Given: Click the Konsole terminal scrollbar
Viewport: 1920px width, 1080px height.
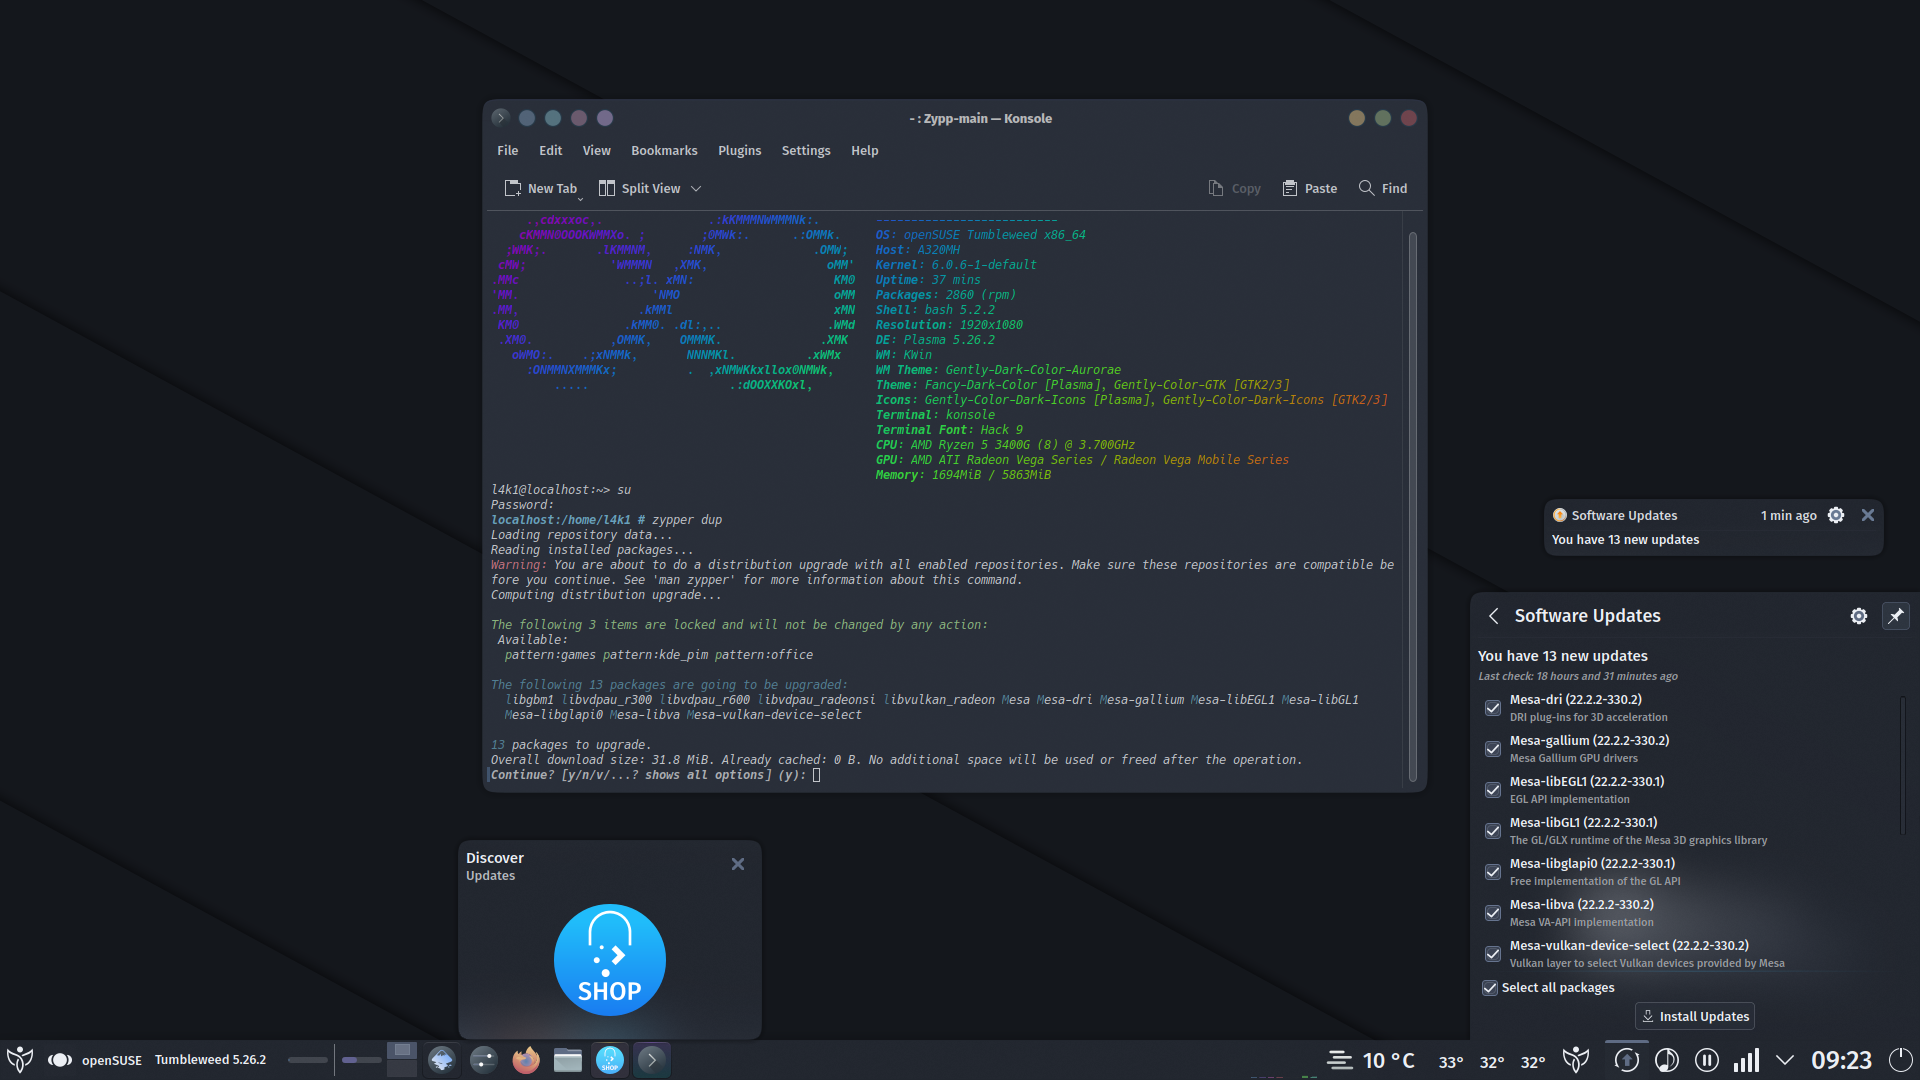Looking at the screenshot, I should (x=1413, y=505).
